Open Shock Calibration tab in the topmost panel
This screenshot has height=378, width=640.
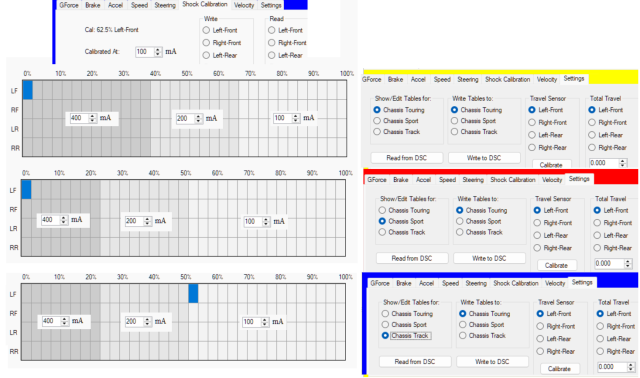(x=204, y=4)
